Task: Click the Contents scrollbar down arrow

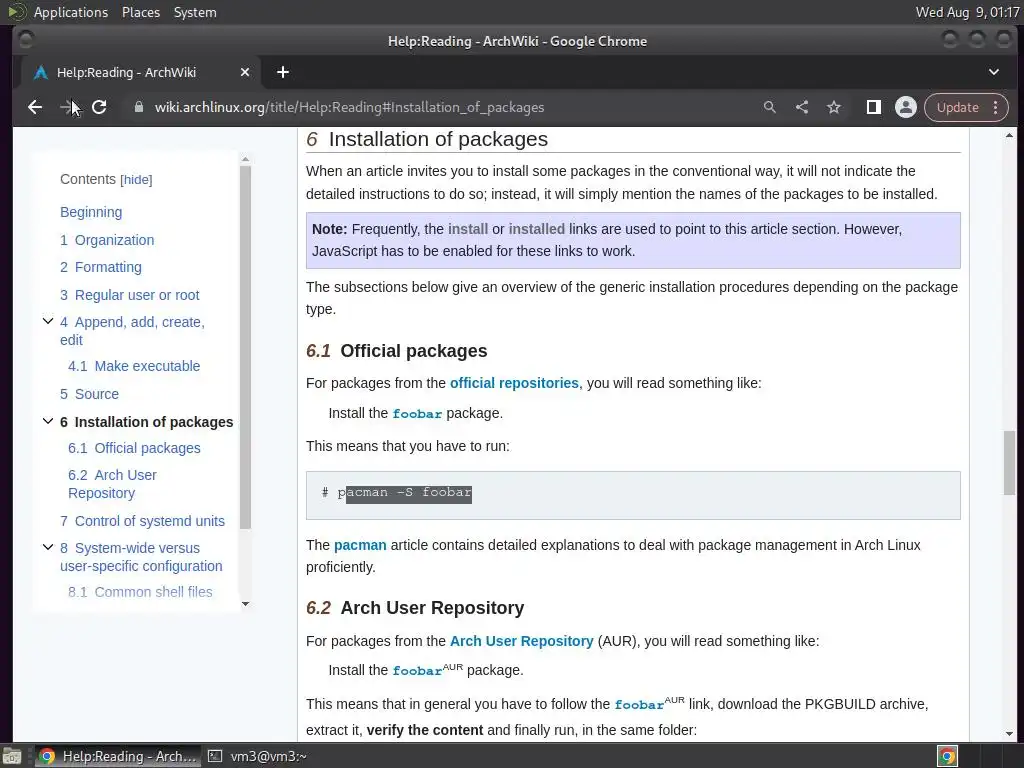Action: click(246, 604)
